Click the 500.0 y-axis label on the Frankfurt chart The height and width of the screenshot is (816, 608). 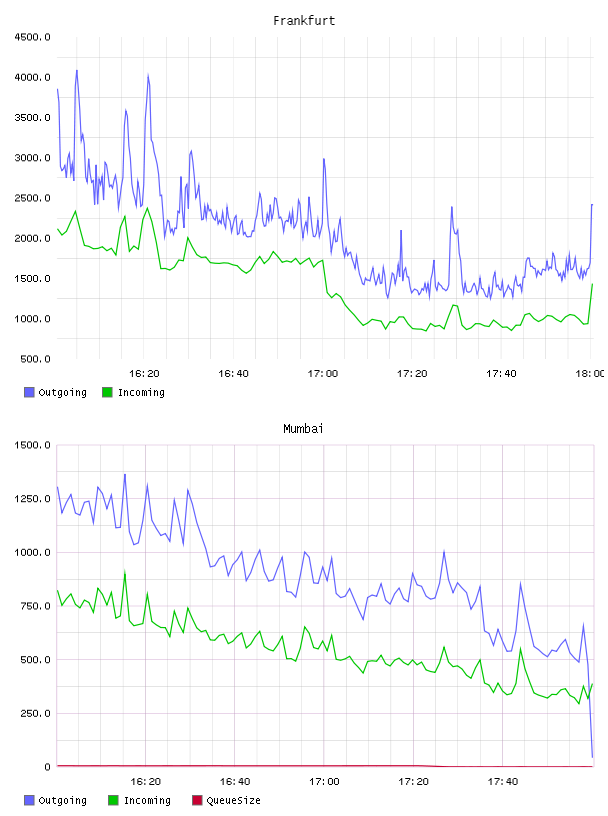click(x=35, y=359)
